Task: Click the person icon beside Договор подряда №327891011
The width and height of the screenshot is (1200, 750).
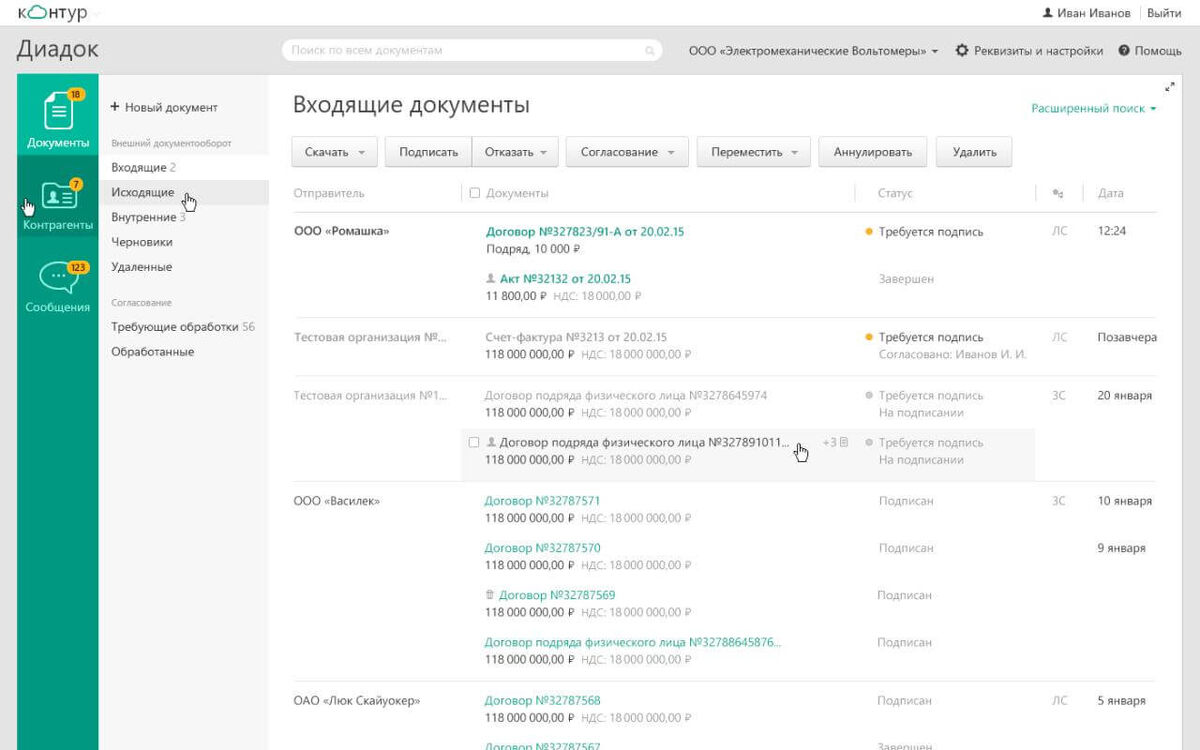Action: point(491,442)
